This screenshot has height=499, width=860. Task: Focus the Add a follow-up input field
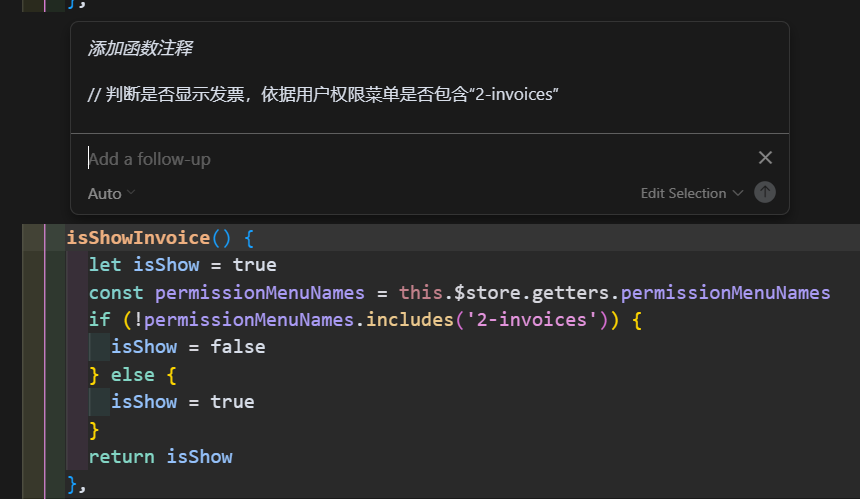[x=417, y=159]
